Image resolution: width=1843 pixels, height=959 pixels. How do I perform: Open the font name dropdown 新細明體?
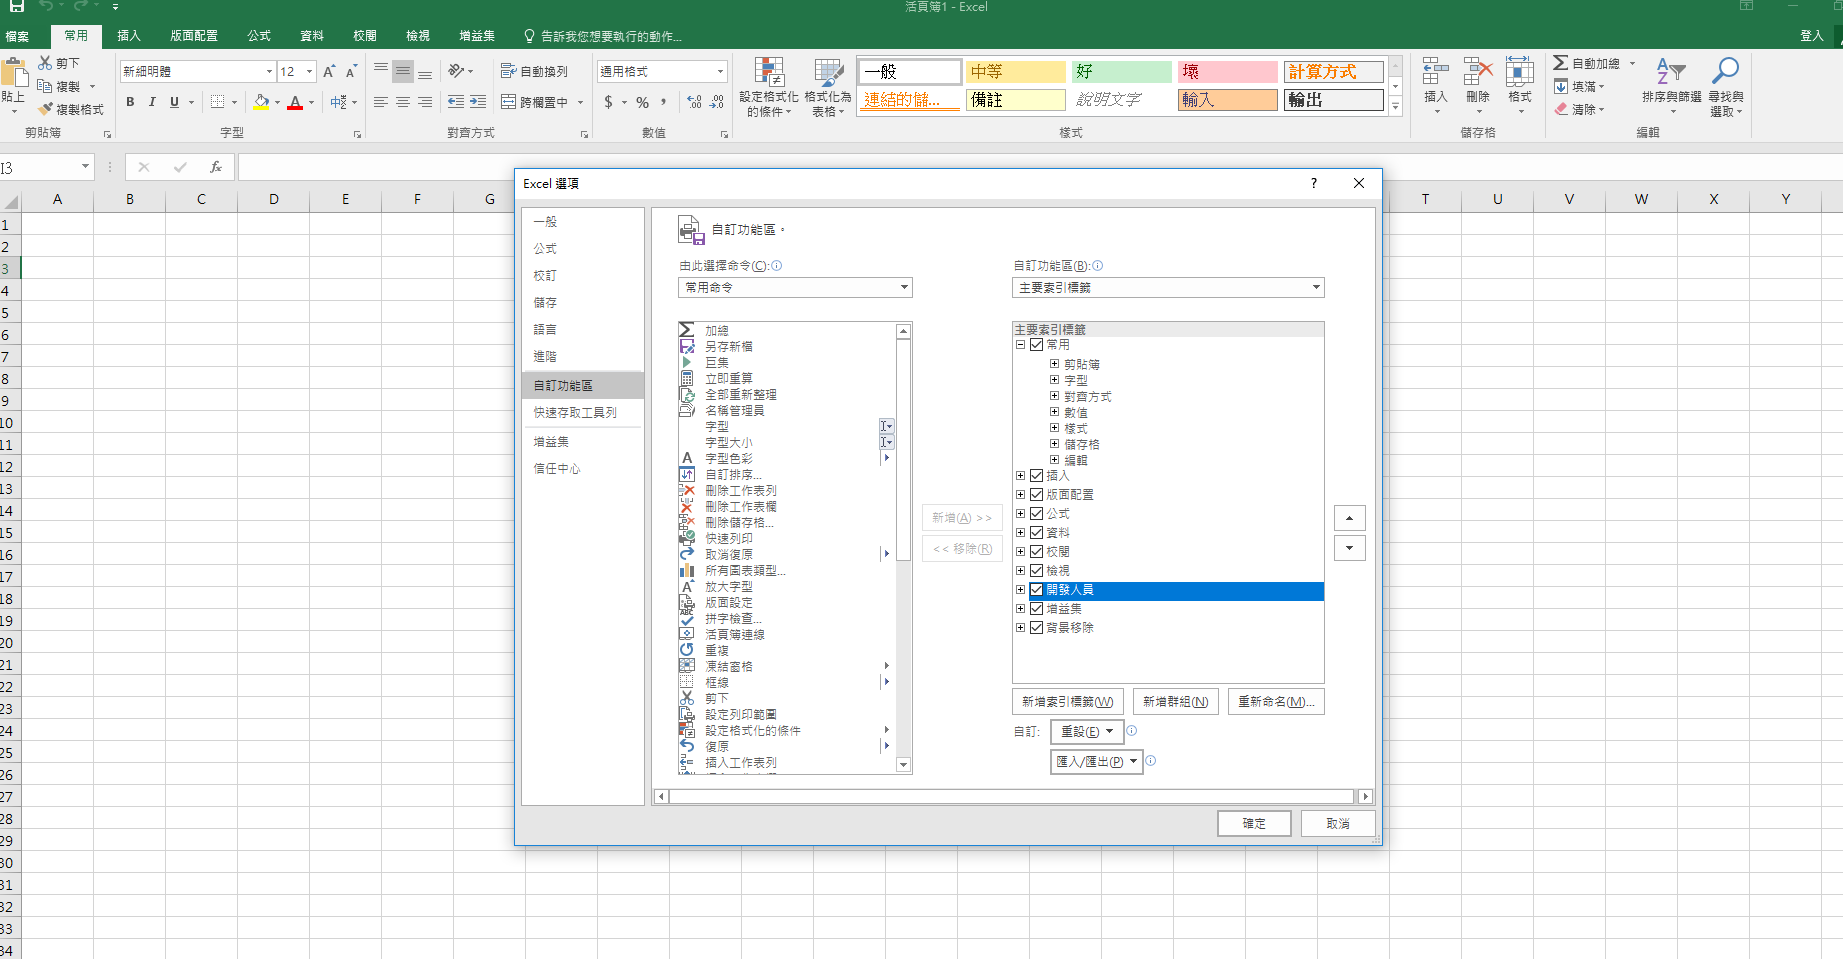269,72
